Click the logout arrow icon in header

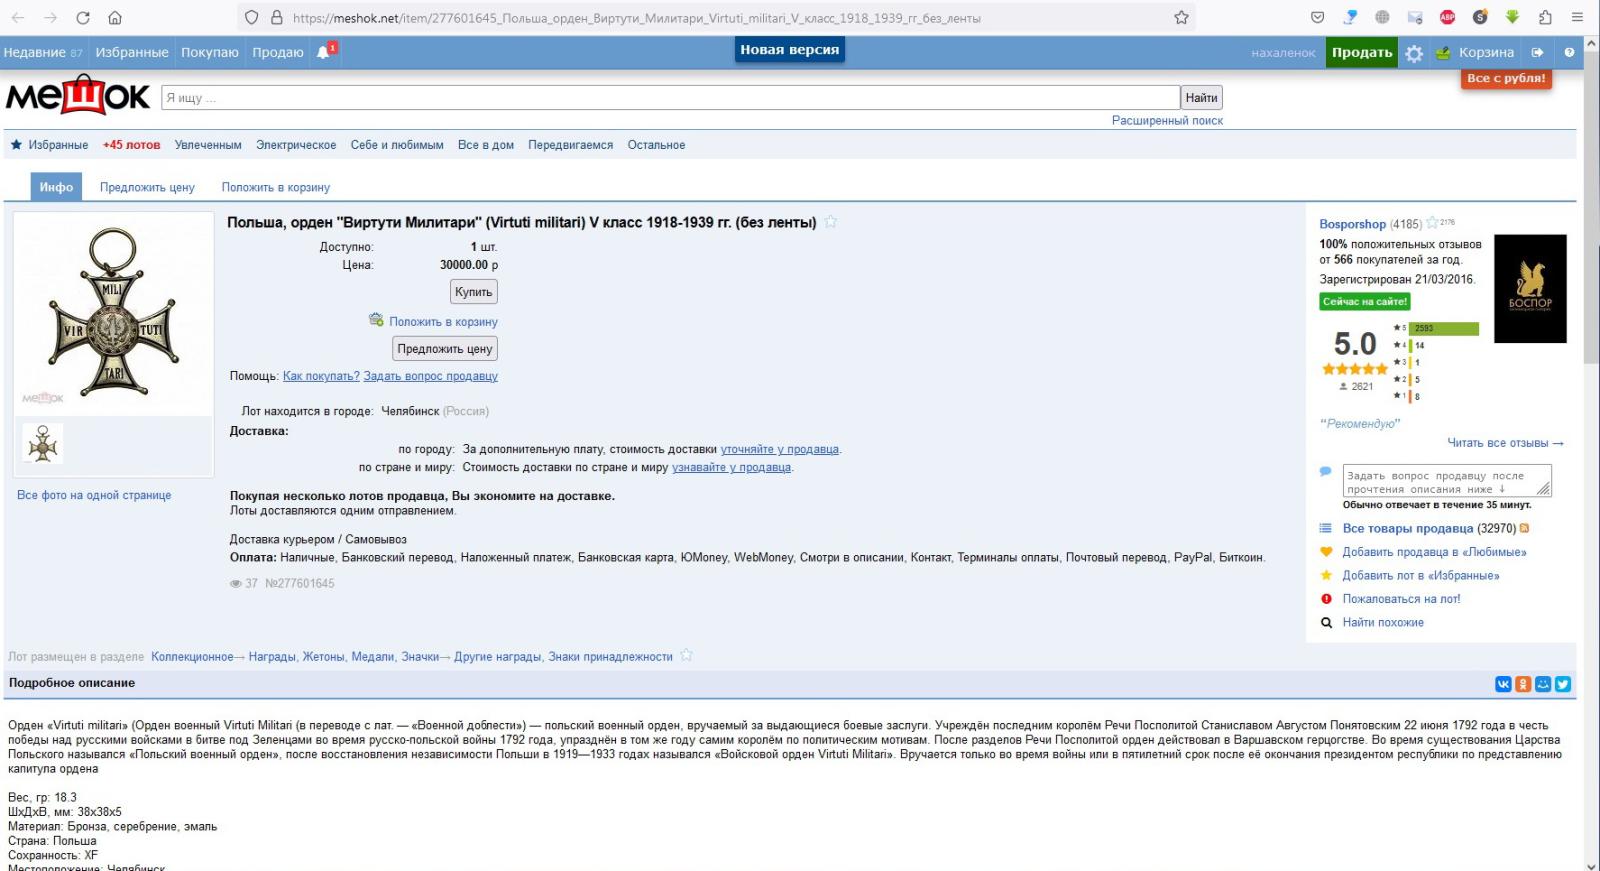coord(1537,53)
